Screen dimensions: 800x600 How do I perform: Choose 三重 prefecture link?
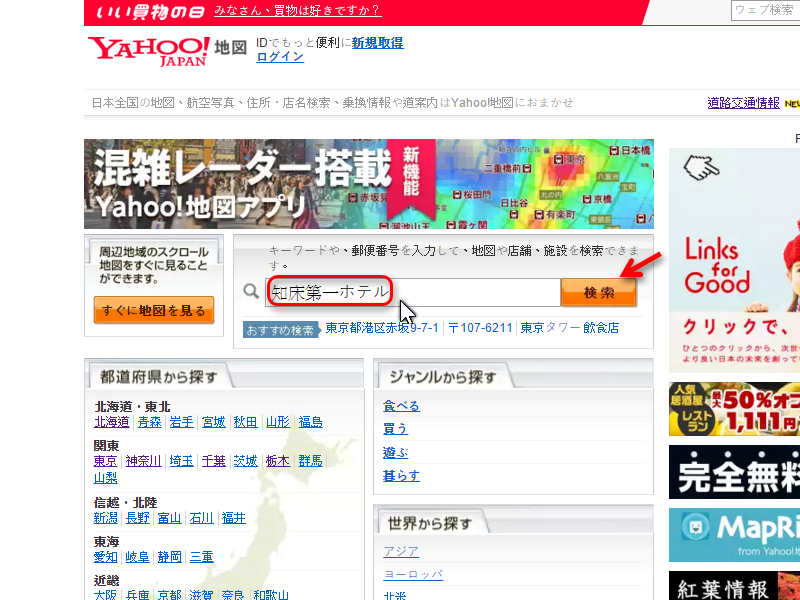click(x=202, y=557)
